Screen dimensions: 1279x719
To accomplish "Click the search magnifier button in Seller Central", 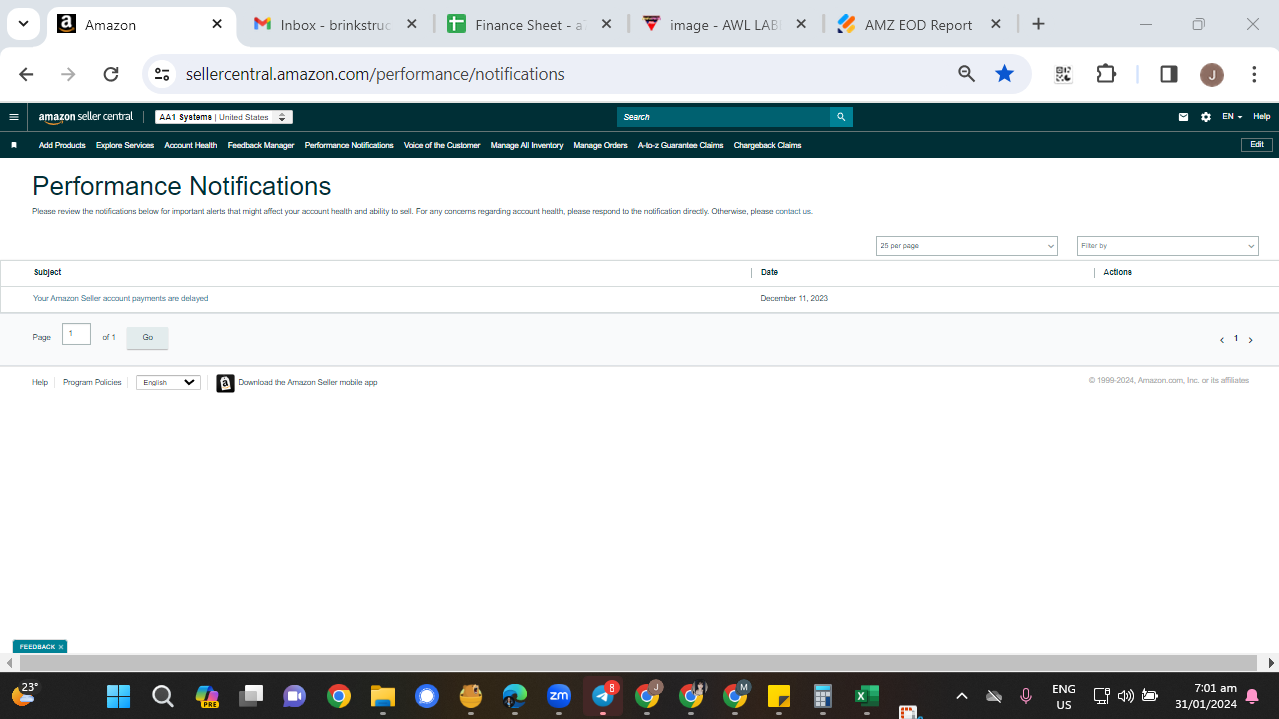I will 841,117.
